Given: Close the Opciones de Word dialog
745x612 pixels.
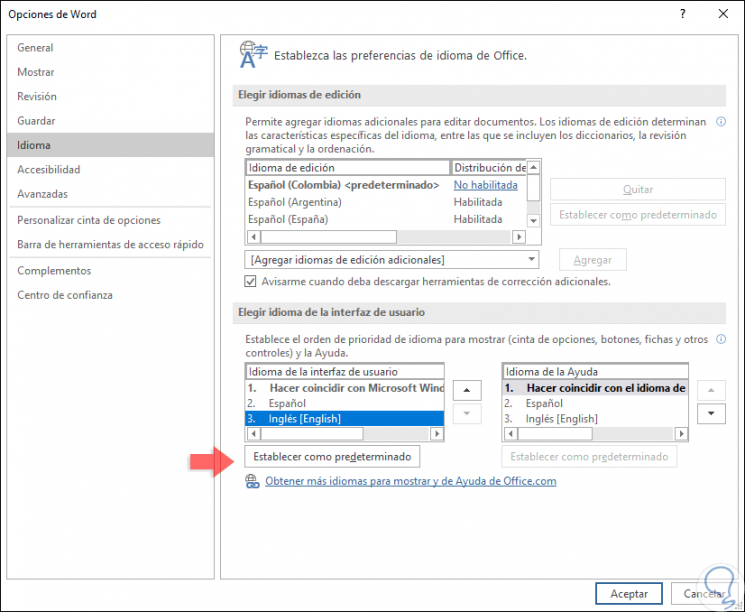Looking at the screenshot, I should pyautogui.click(x=723, y=14).
